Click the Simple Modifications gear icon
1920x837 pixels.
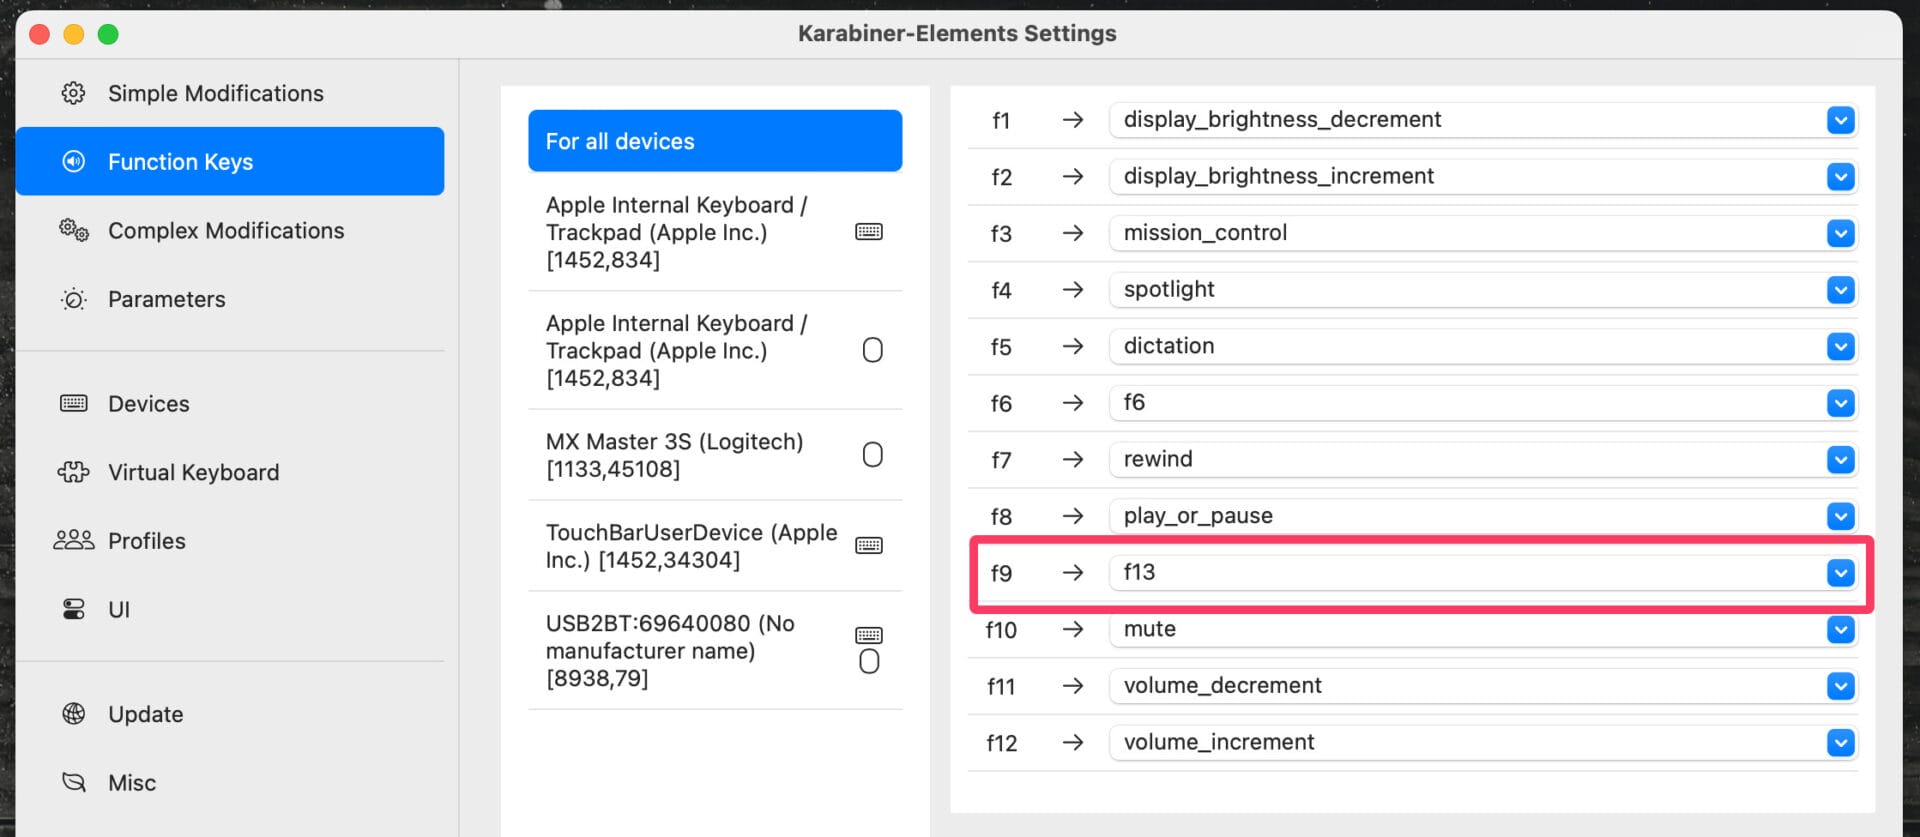point(73,93)
